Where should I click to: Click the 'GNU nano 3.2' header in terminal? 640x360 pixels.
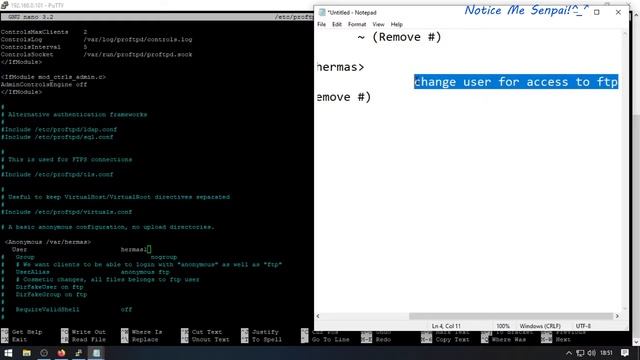pyautogui.click(x=31, y=17)
